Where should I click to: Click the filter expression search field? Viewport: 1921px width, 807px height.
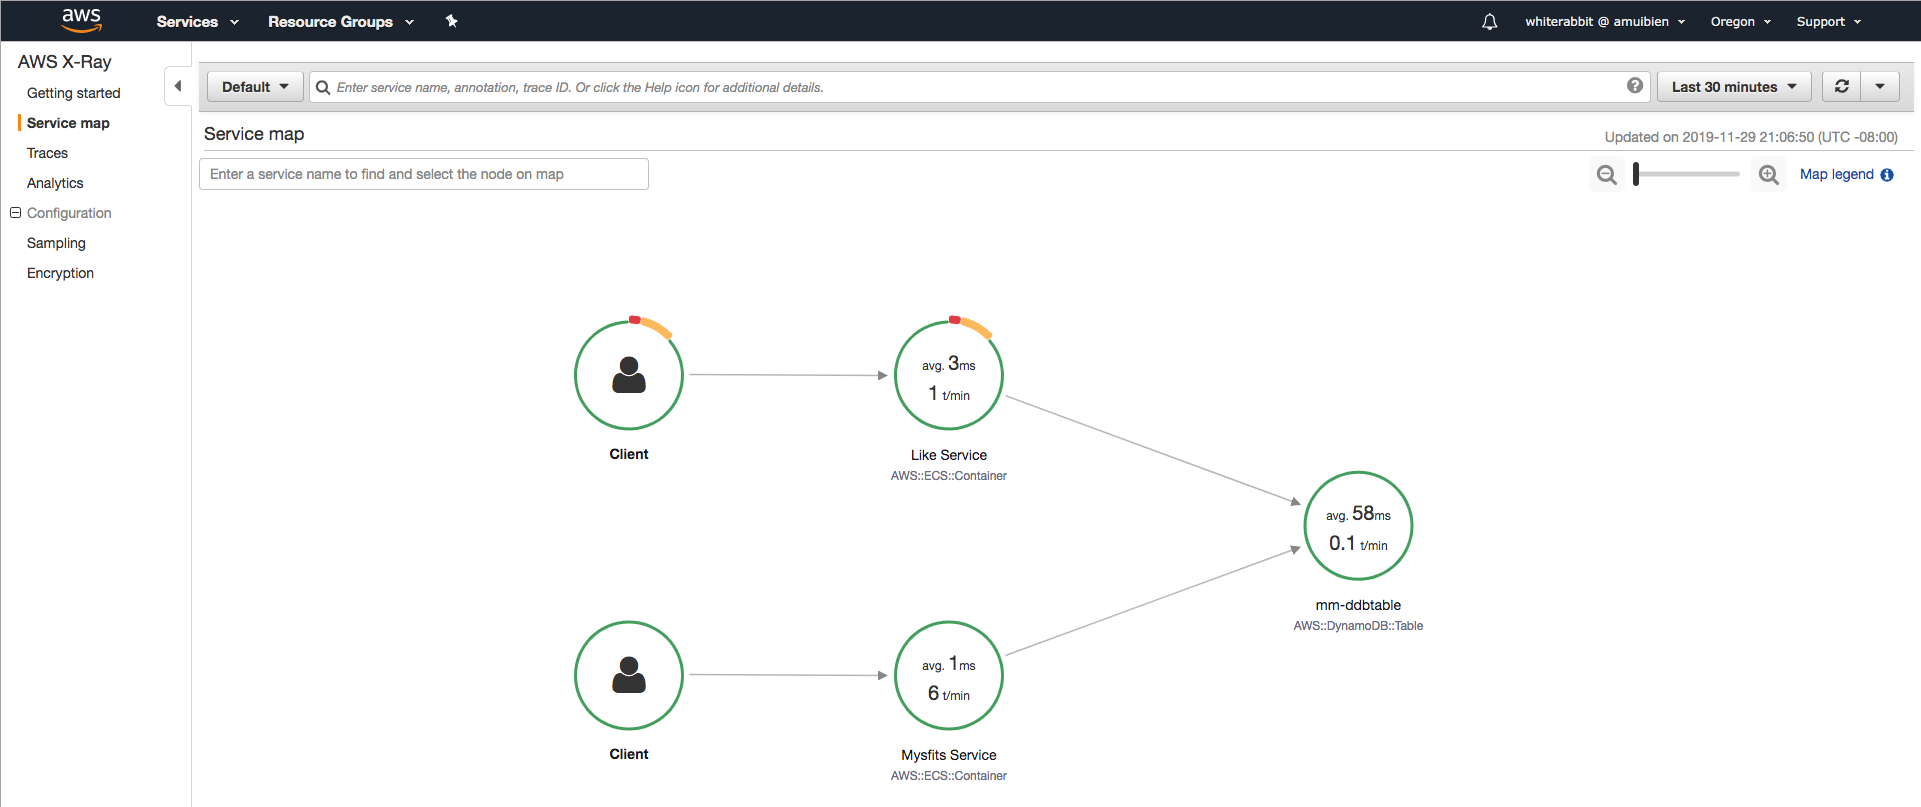(980, 87)
